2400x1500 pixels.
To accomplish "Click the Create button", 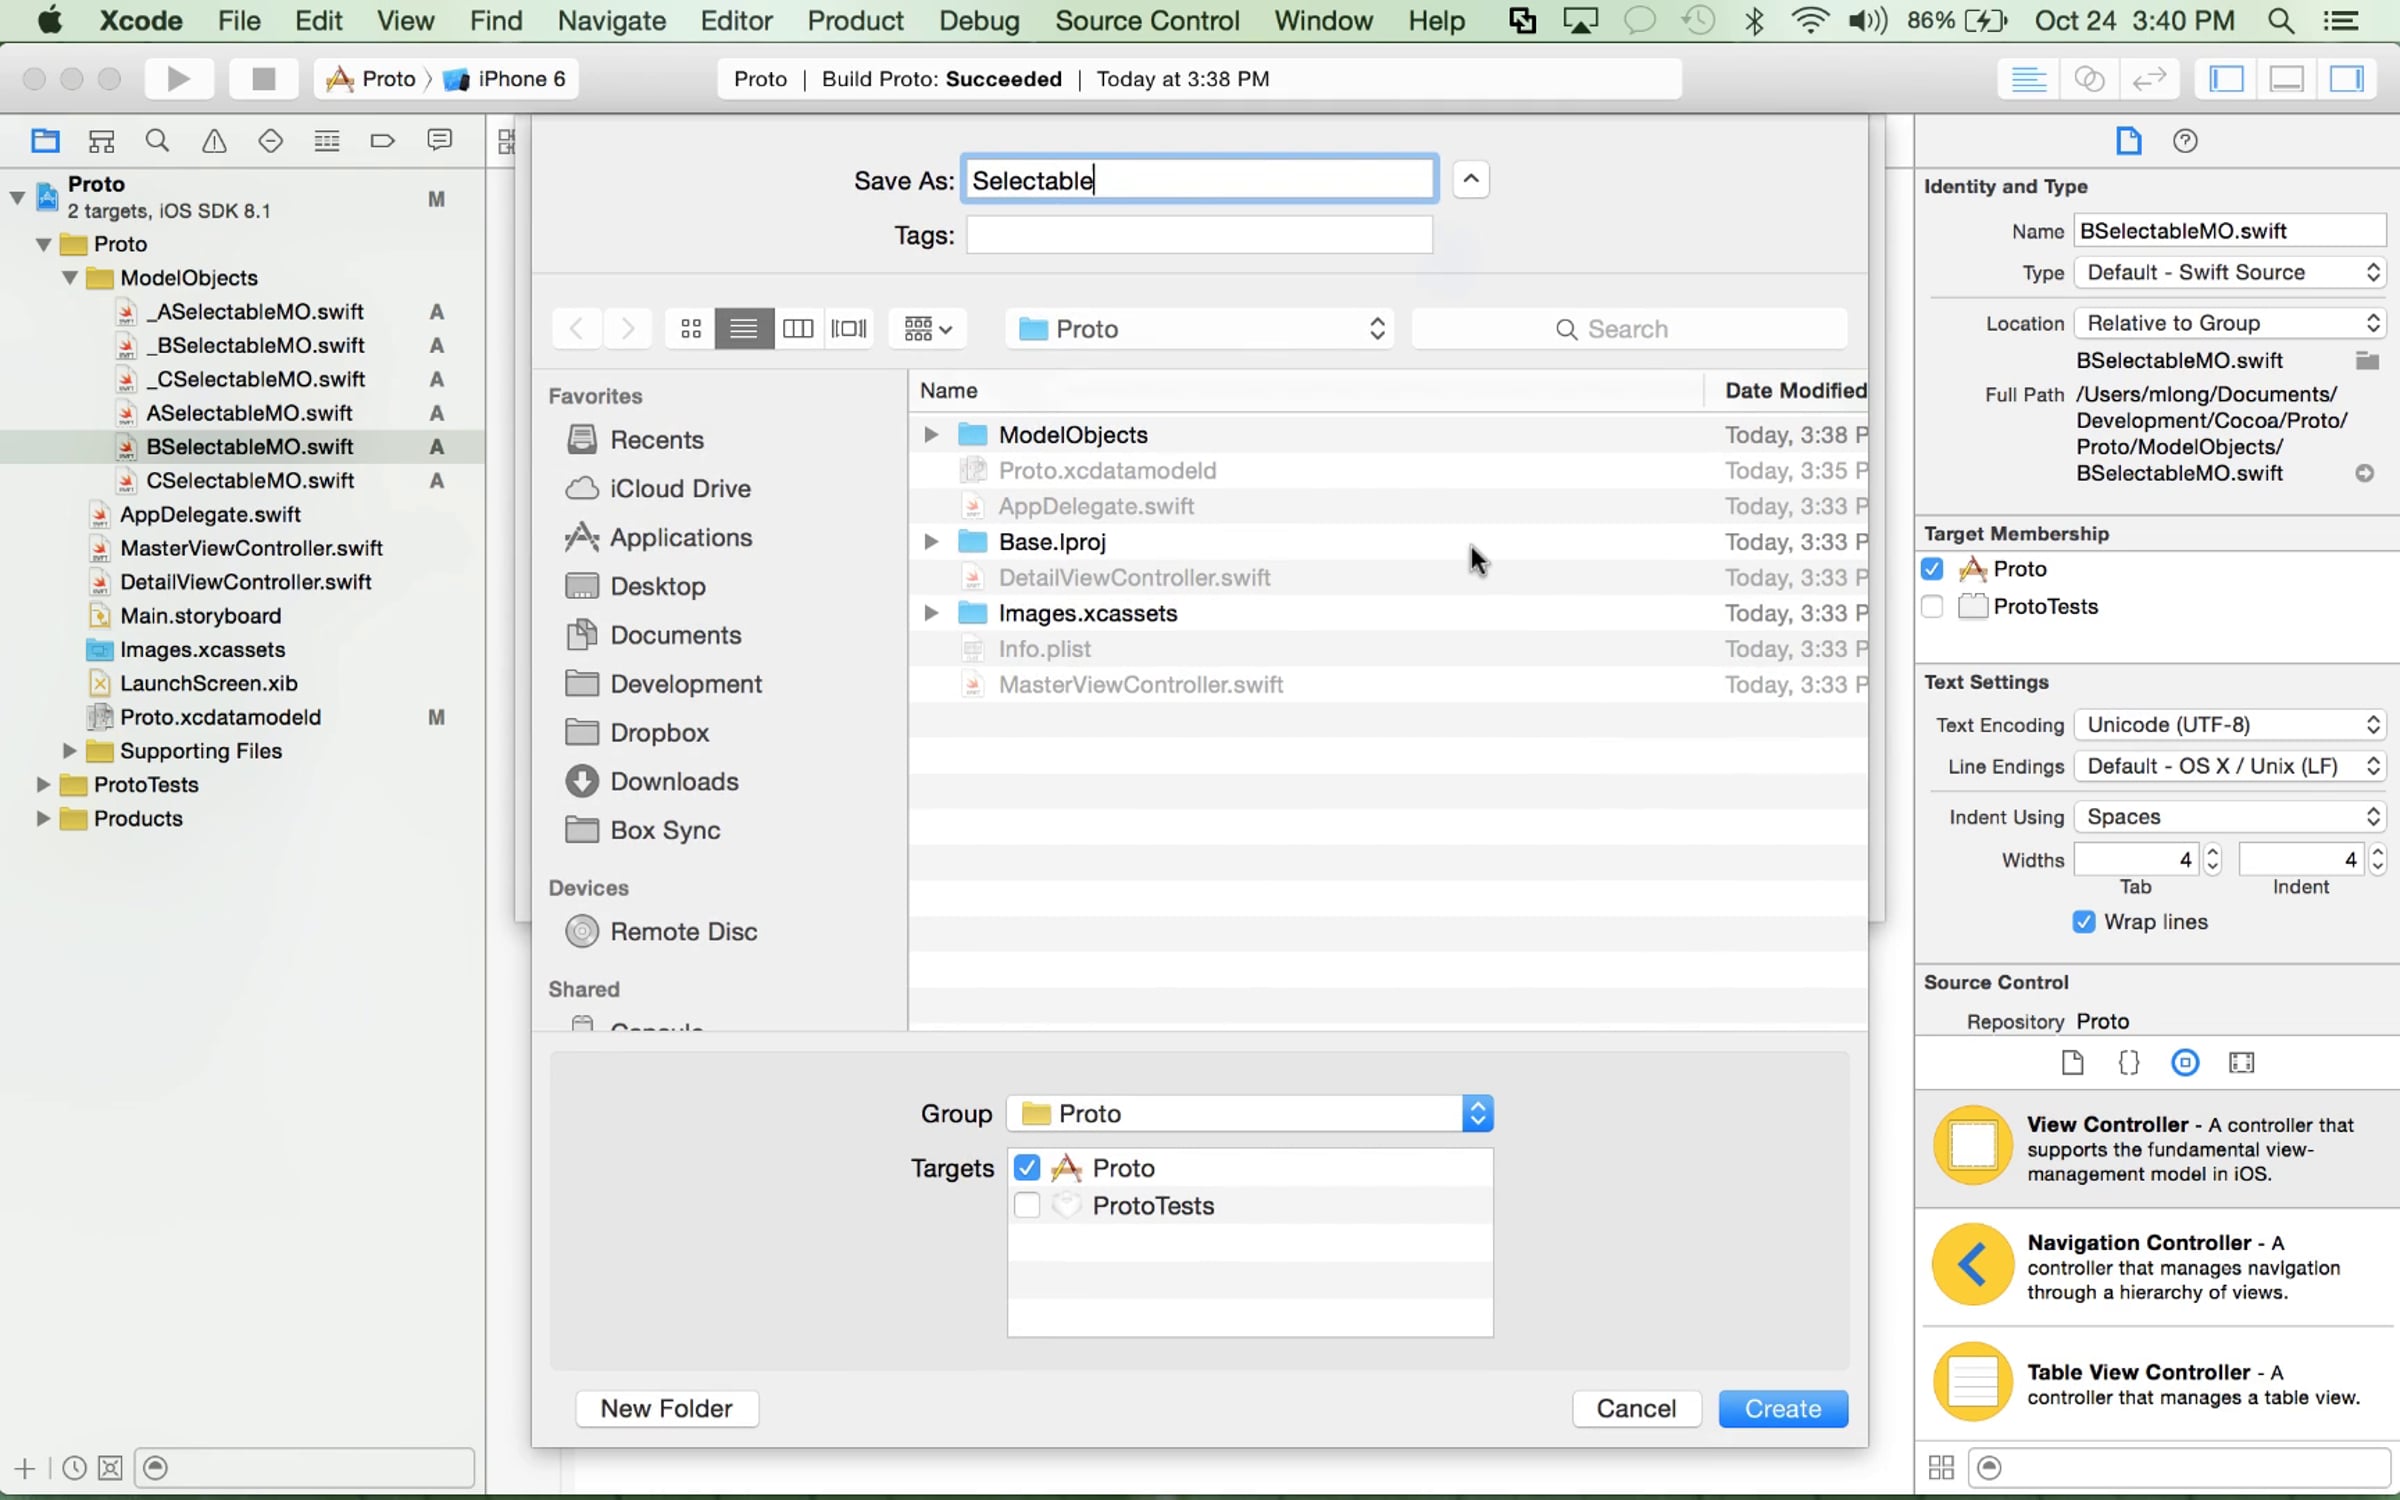I will coord(1783,1409).
